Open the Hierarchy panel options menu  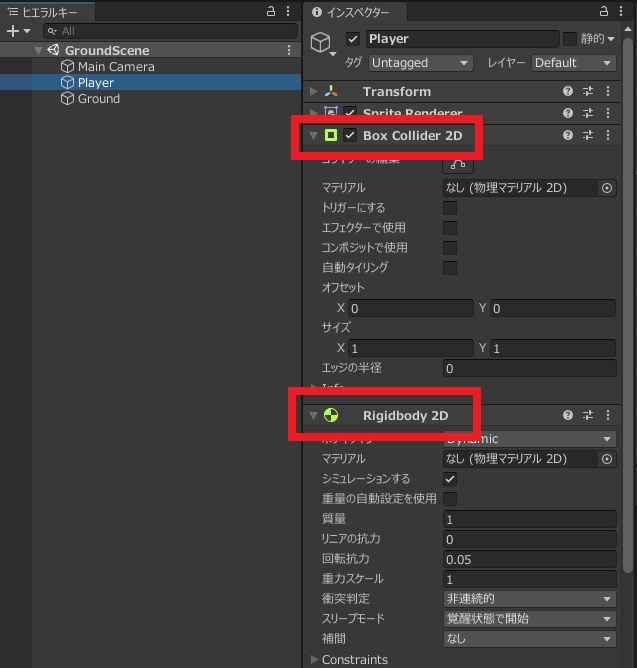click(288, 12)
